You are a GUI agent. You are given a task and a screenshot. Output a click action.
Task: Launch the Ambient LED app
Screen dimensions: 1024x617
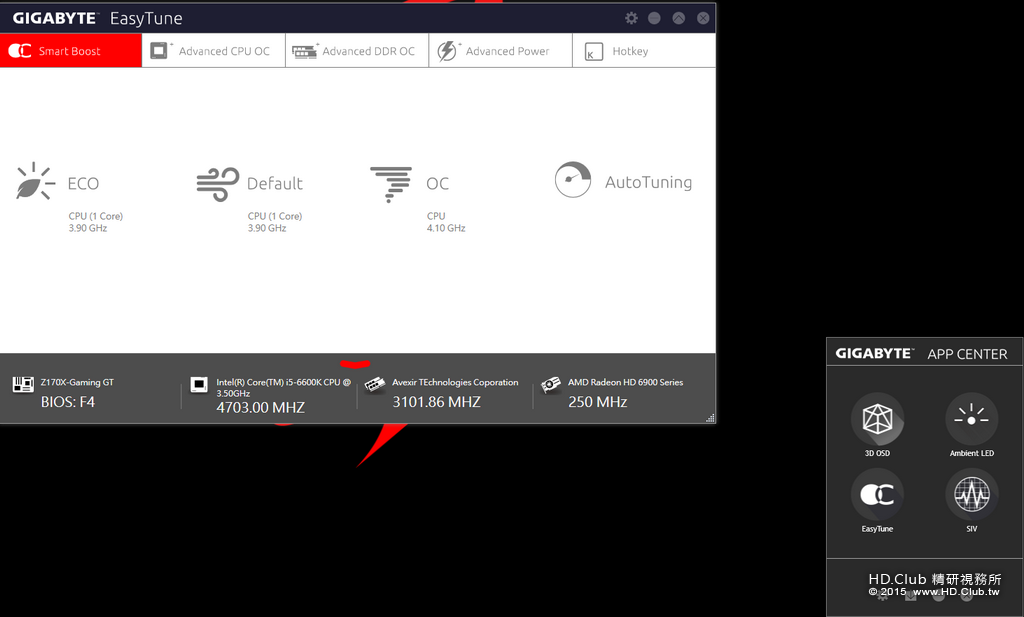(x=972, y=419)
